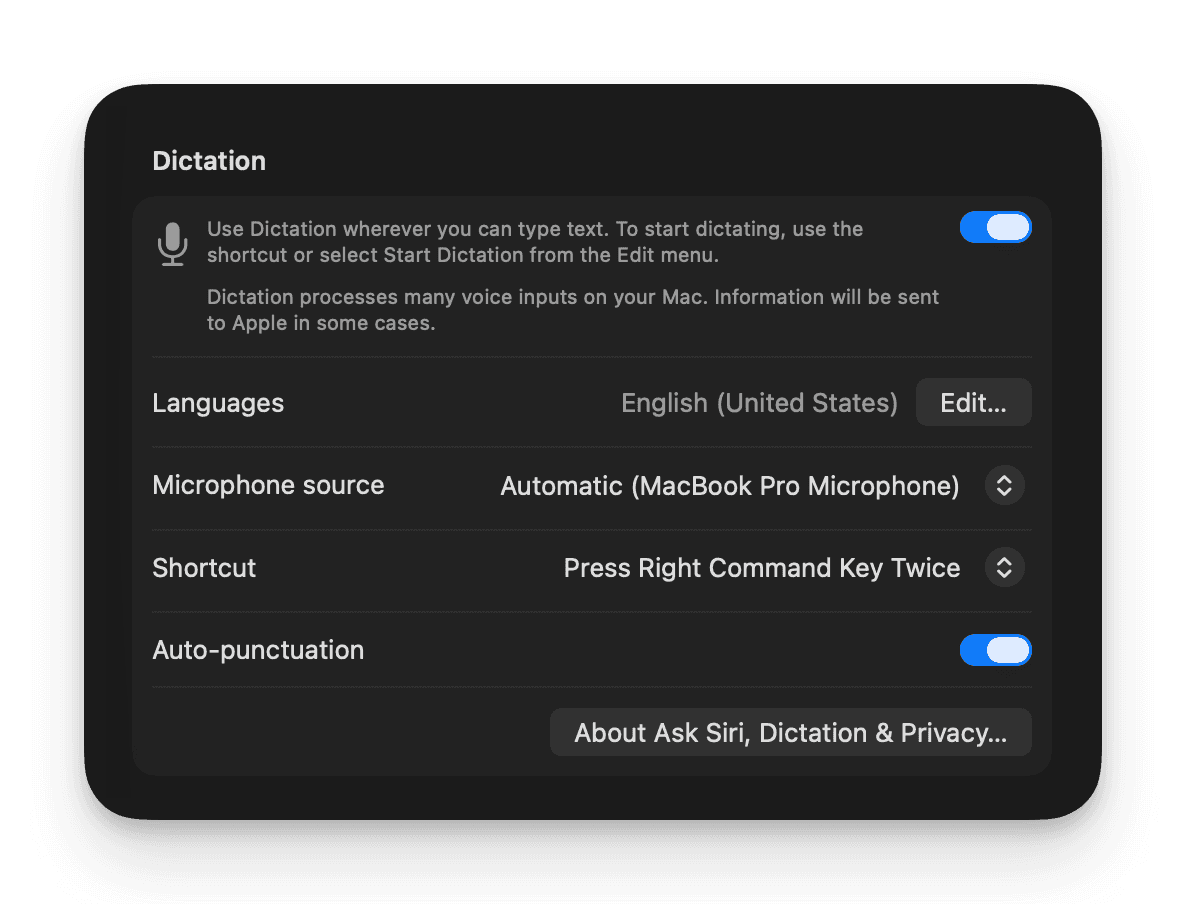
Task: Select the English (United States) language label
Action: pyautogui.click(x=759, y=402)
